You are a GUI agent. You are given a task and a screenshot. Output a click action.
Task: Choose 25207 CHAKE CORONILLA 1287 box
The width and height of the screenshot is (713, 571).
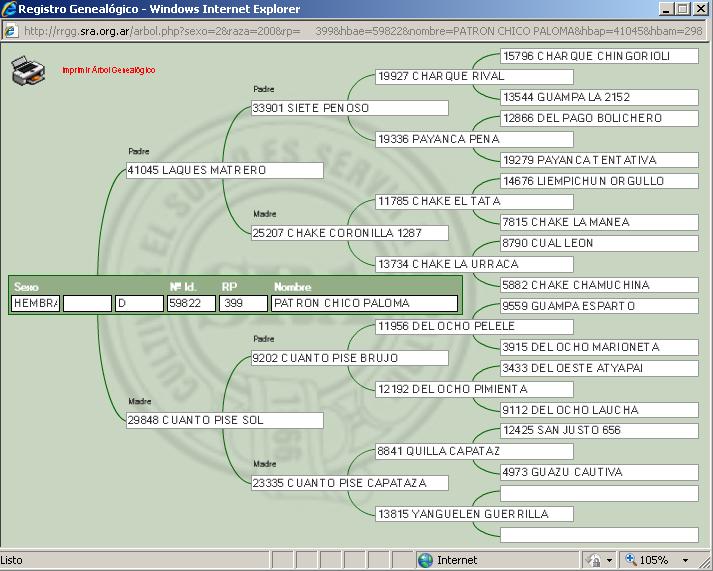point(349,233)
